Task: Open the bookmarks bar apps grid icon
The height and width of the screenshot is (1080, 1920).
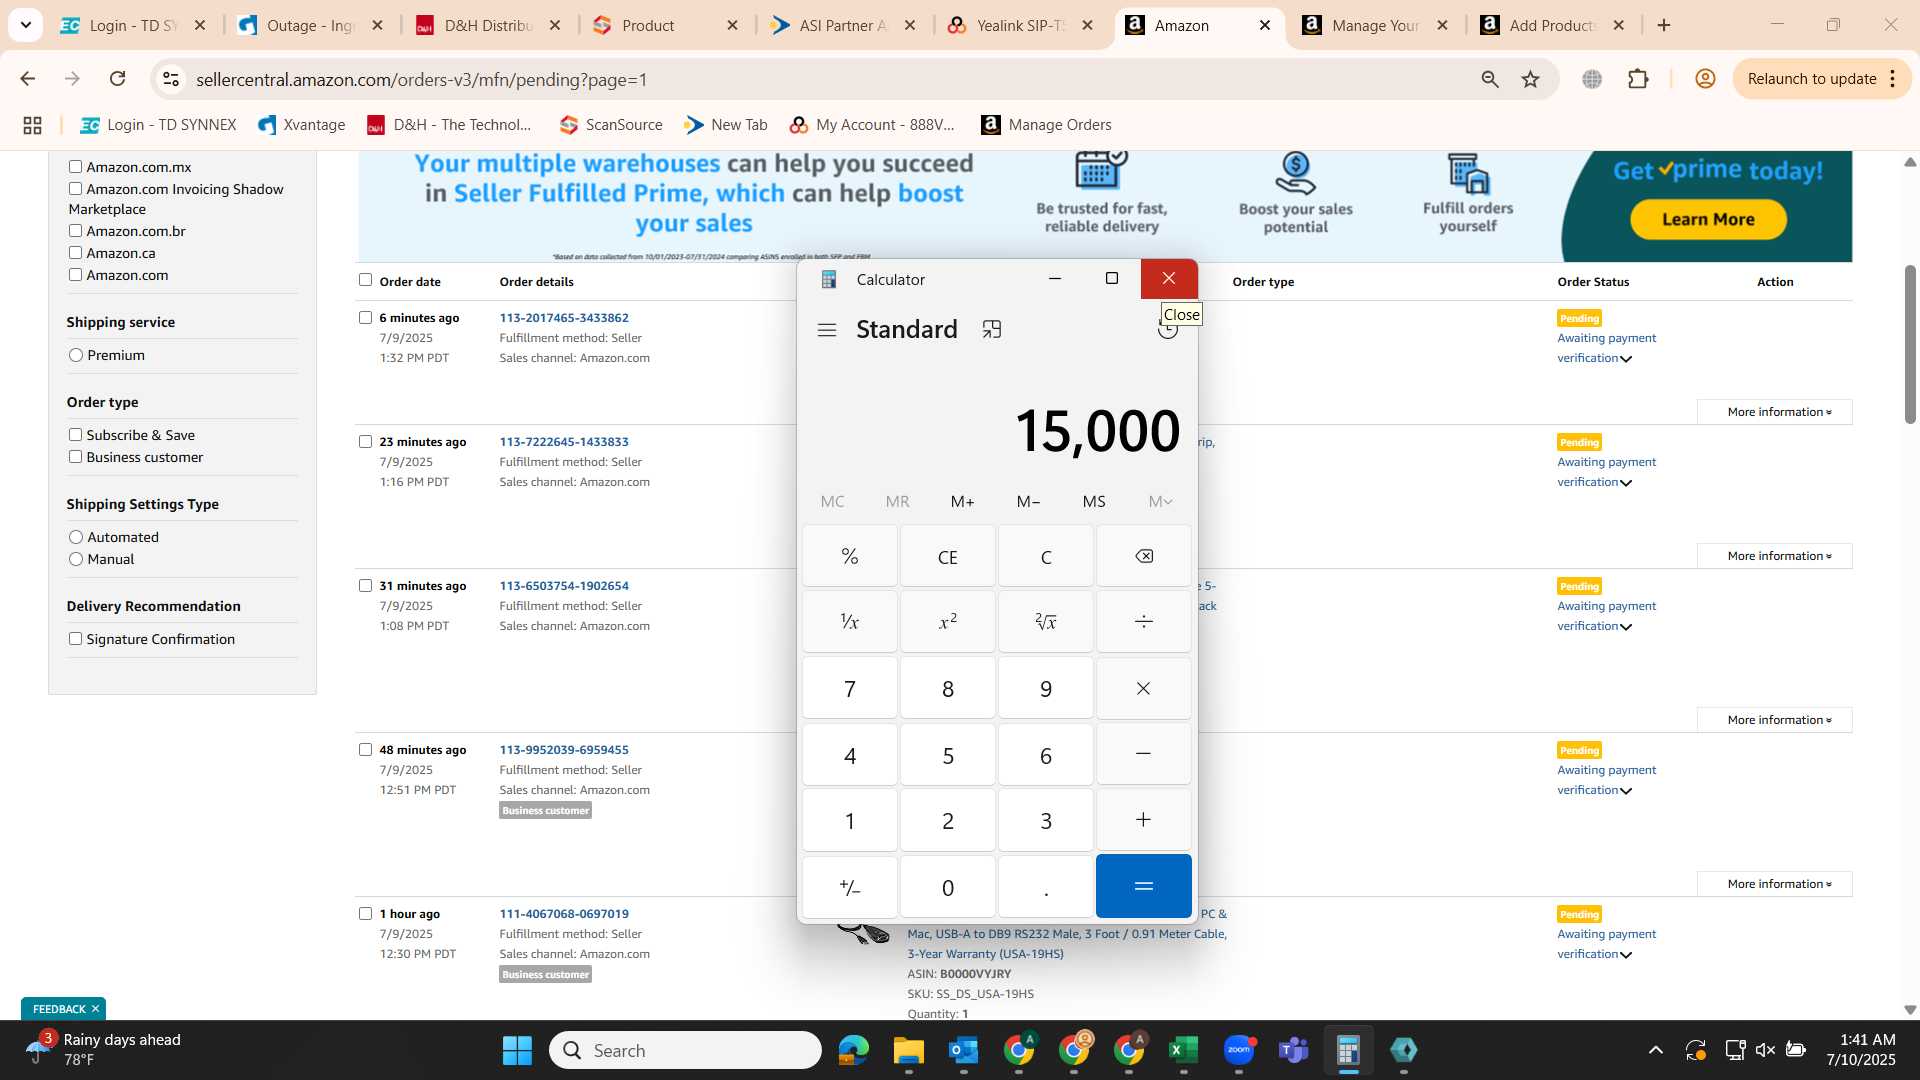Action: pyautogui.click(x=32, y=125)
